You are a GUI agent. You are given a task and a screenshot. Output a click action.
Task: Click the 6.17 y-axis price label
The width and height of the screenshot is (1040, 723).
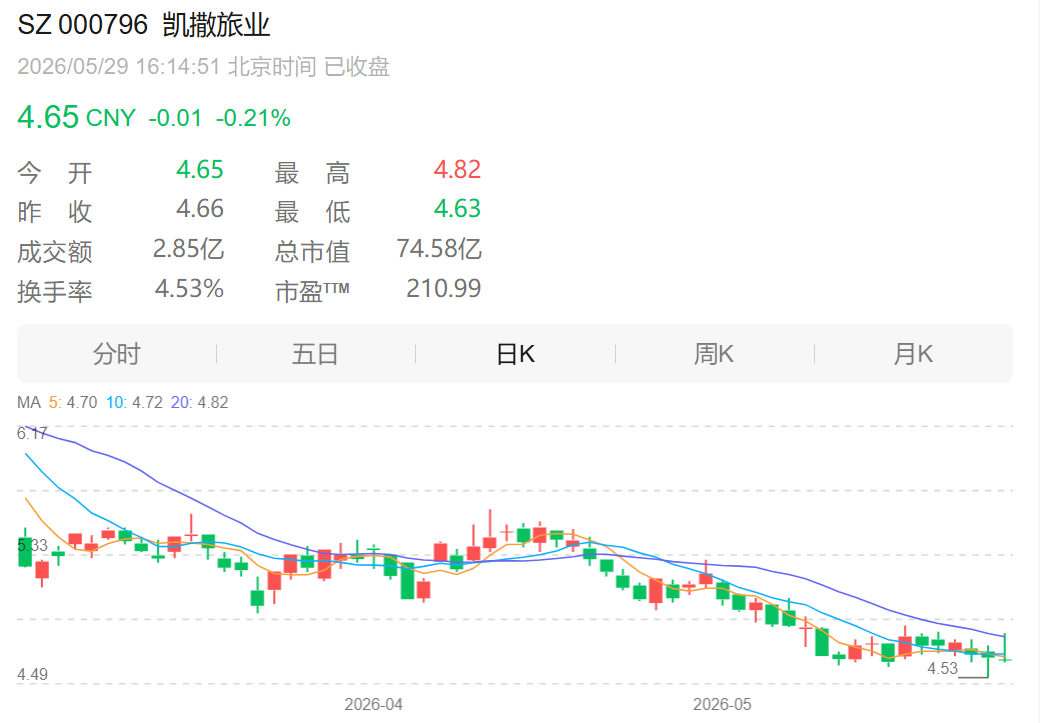tap(32, 433)
